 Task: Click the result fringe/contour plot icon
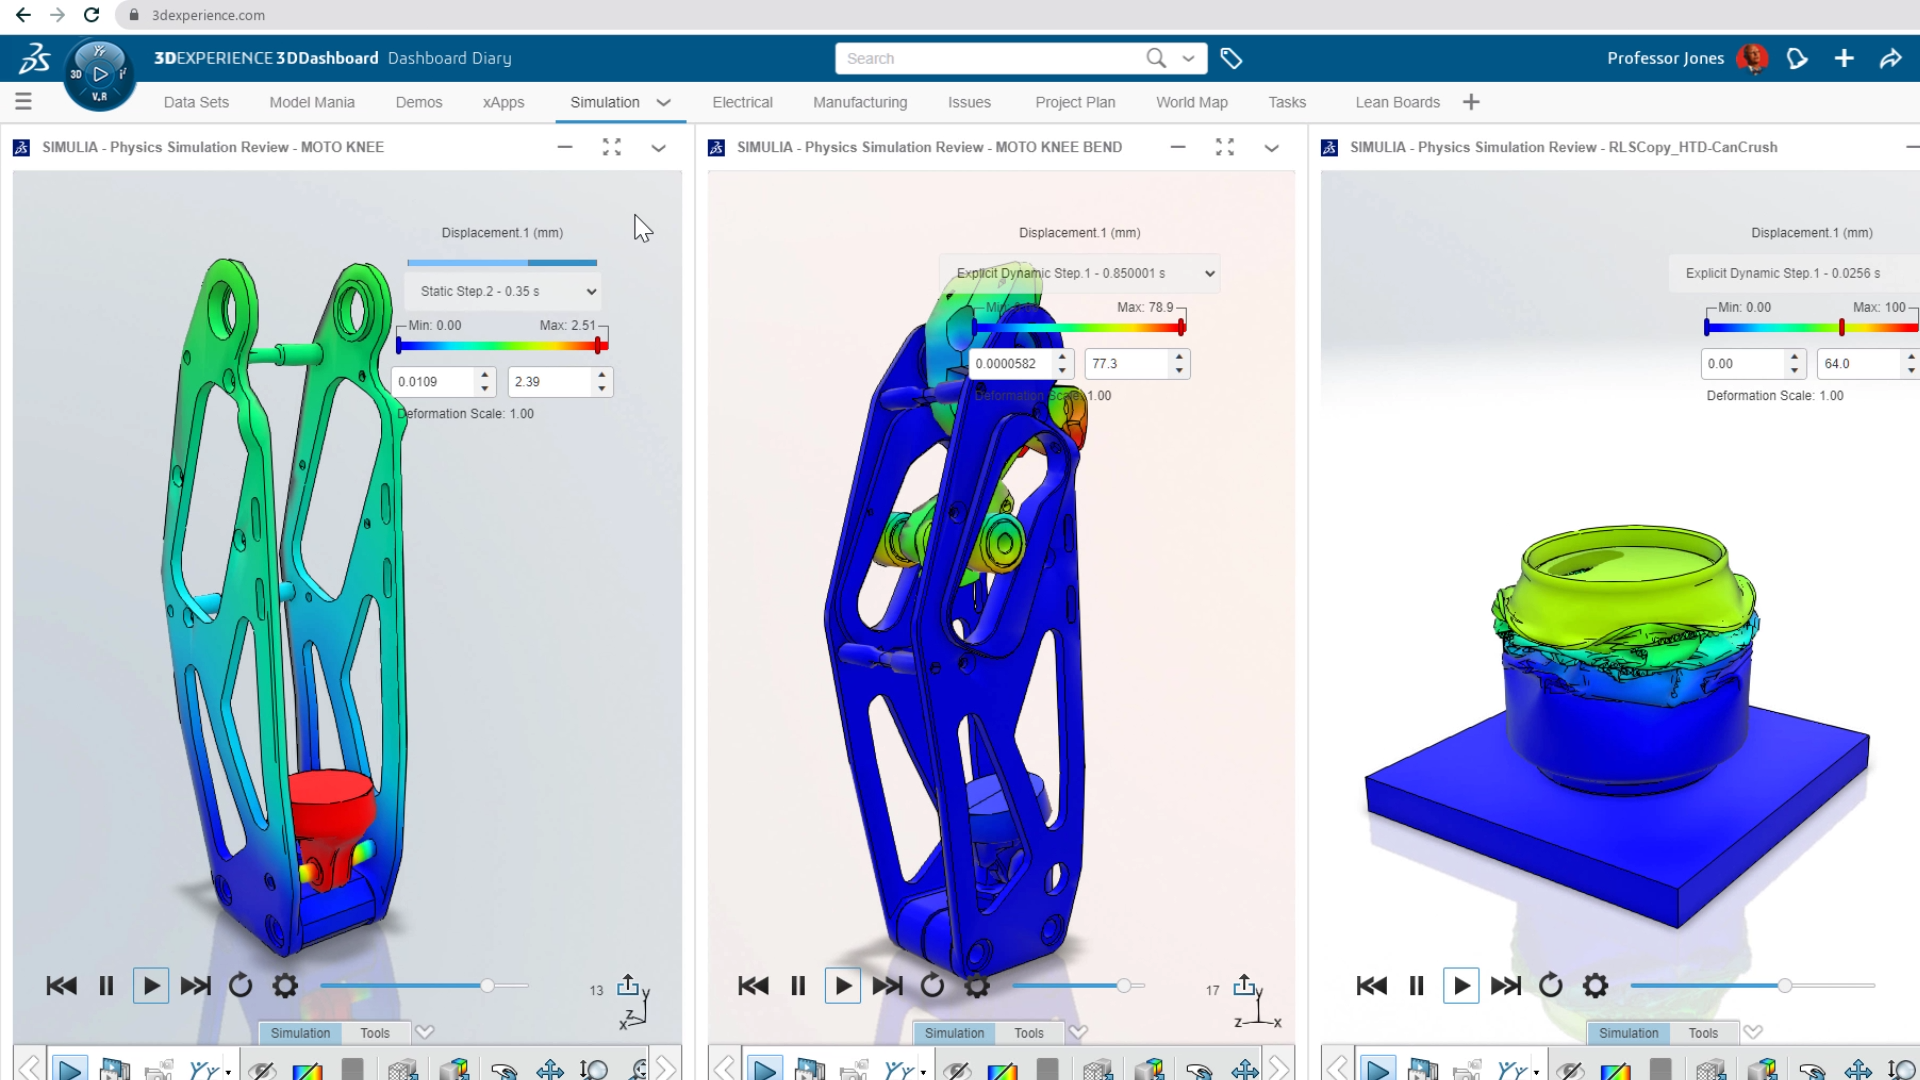point(307,1068)
